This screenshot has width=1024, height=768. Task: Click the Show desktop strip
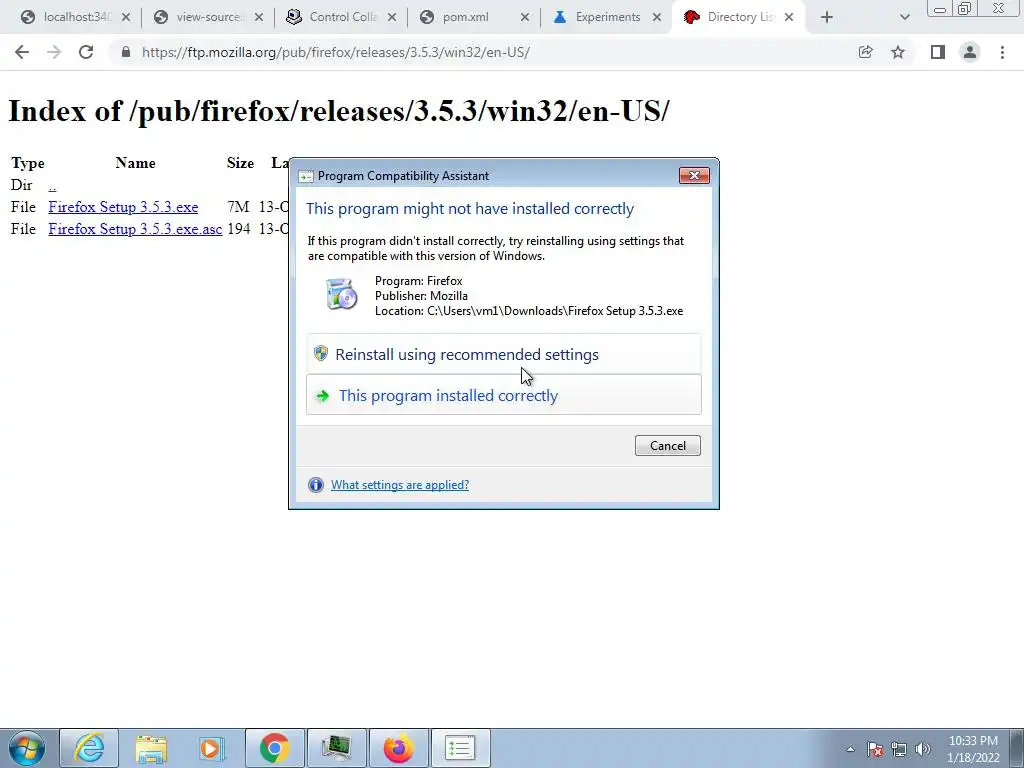(x=1017, y=748)
